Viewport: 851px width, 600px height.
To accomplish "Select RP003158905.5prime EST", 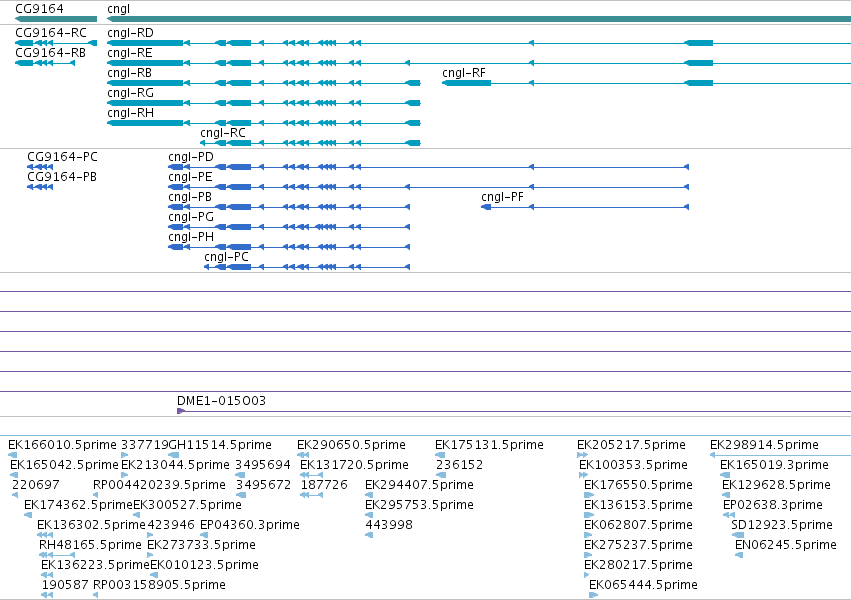I will (159, 585).
